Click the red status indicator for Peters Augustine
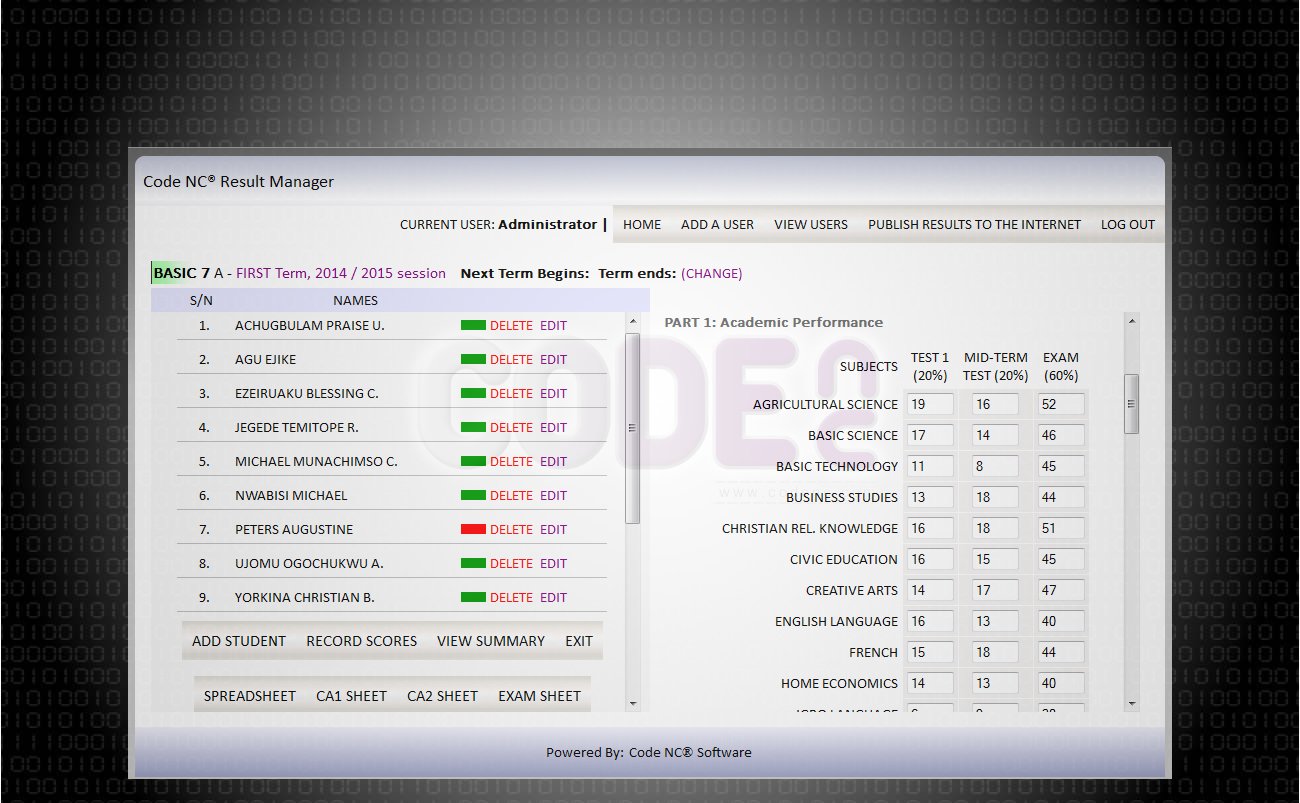The width and height of the screenshot is (1300, 803). (x=473, y=529)
